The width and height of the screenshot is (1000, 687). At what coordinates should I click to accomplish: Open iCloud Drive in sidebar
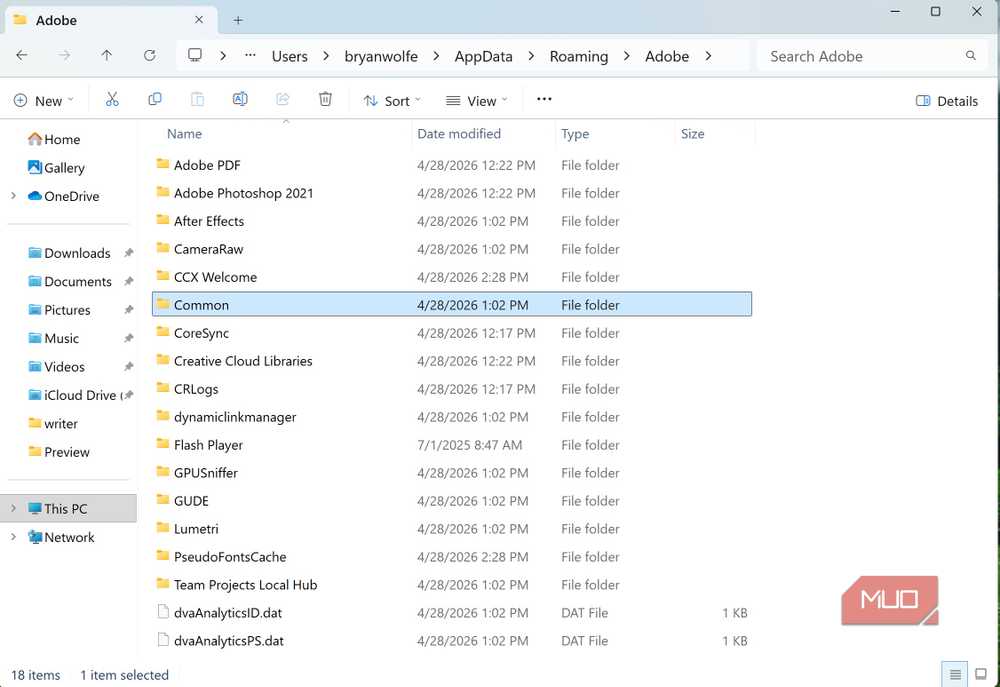coord(80,395)
